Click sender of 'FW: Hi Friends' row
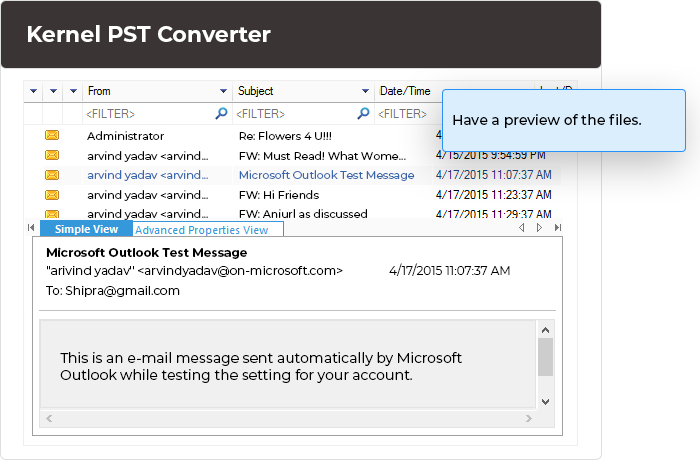This screenshot has height=460, width=700. point(147,195)
